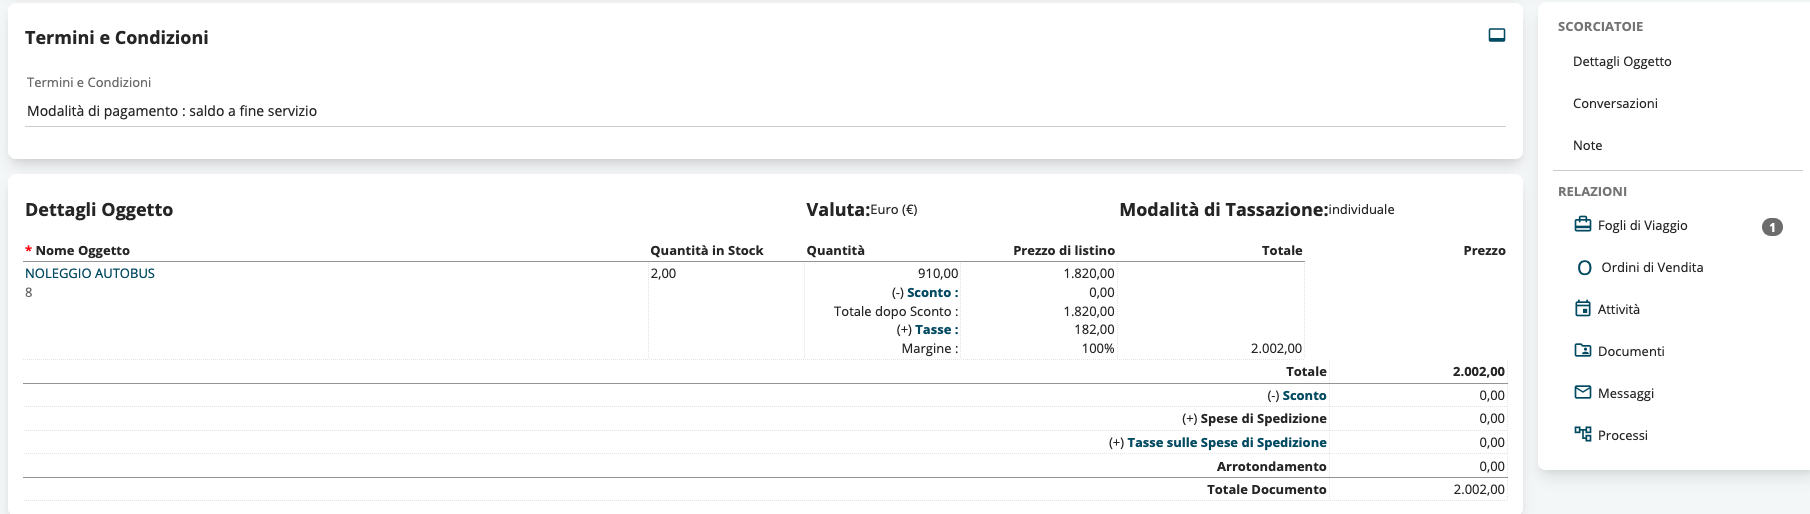The width and height of the screenshot is (1810, 514).
Task: Open the Fogli di Viaggio count badge
Action: (x=1772, y=227)
